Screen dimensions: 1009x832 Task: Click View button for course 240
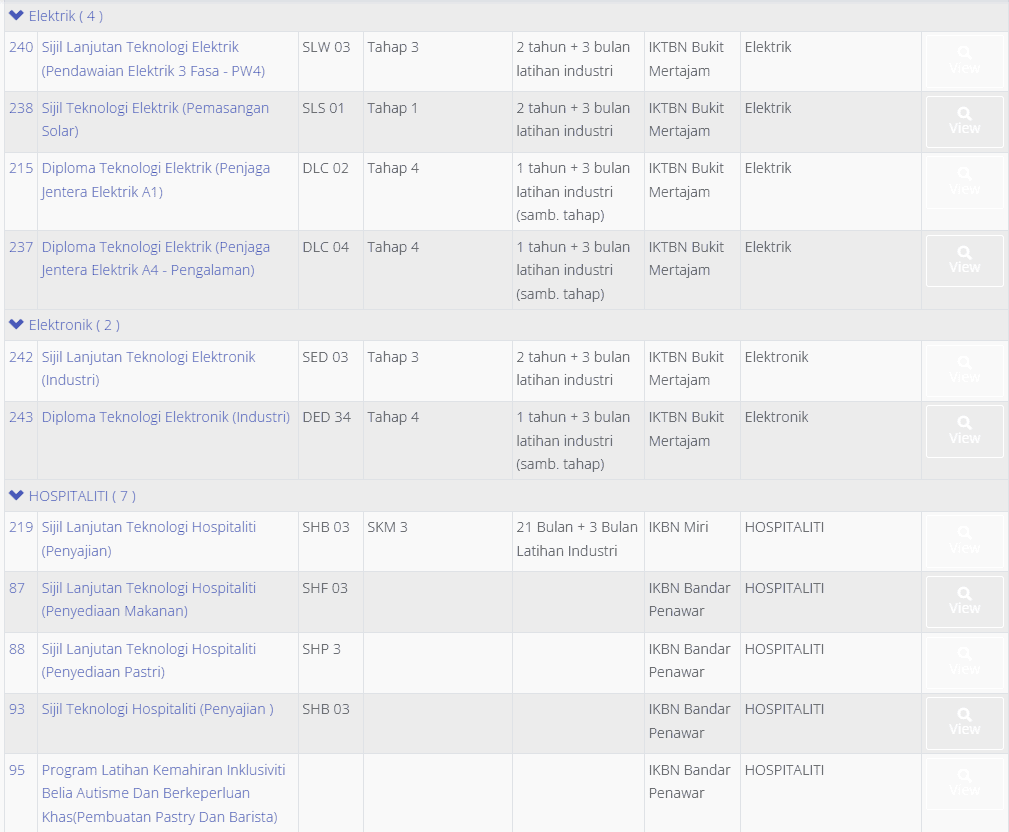964,61
